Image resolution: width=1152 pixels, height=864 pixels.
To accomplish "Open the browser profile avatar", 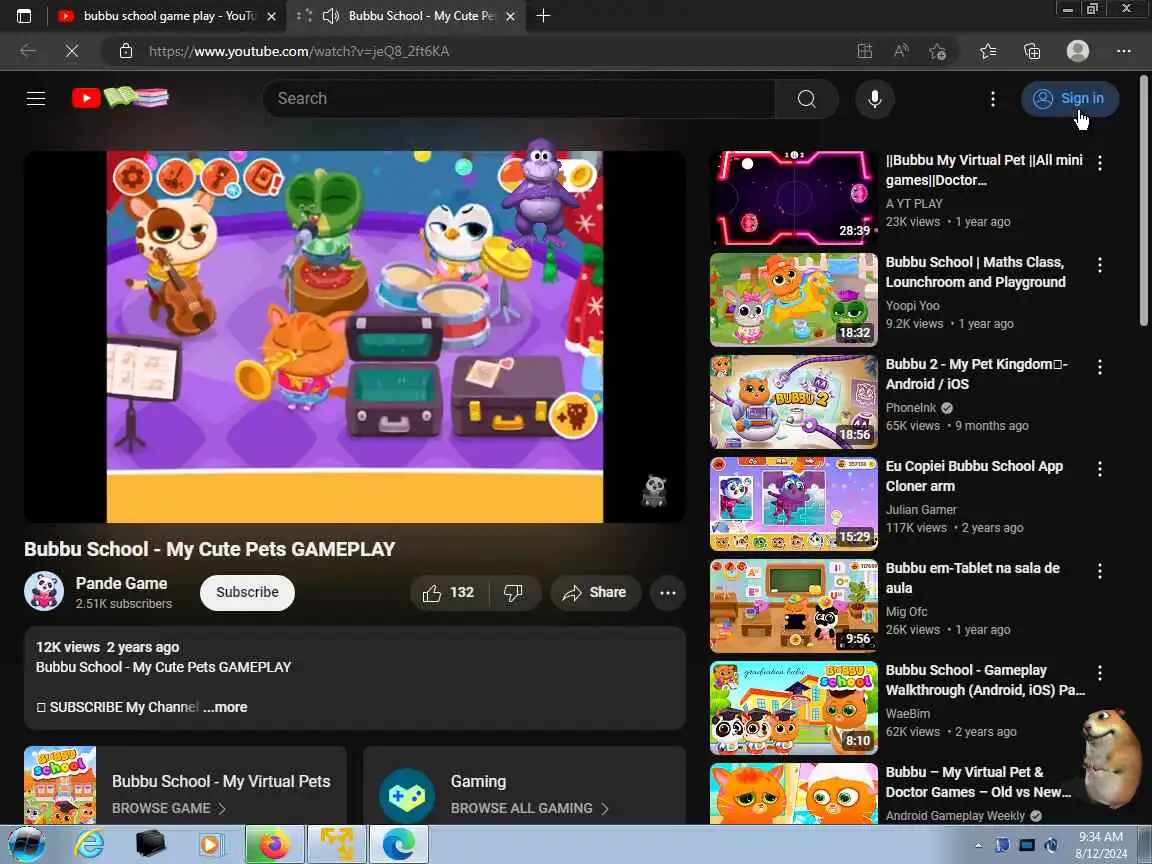I will tap(1078, 51).
